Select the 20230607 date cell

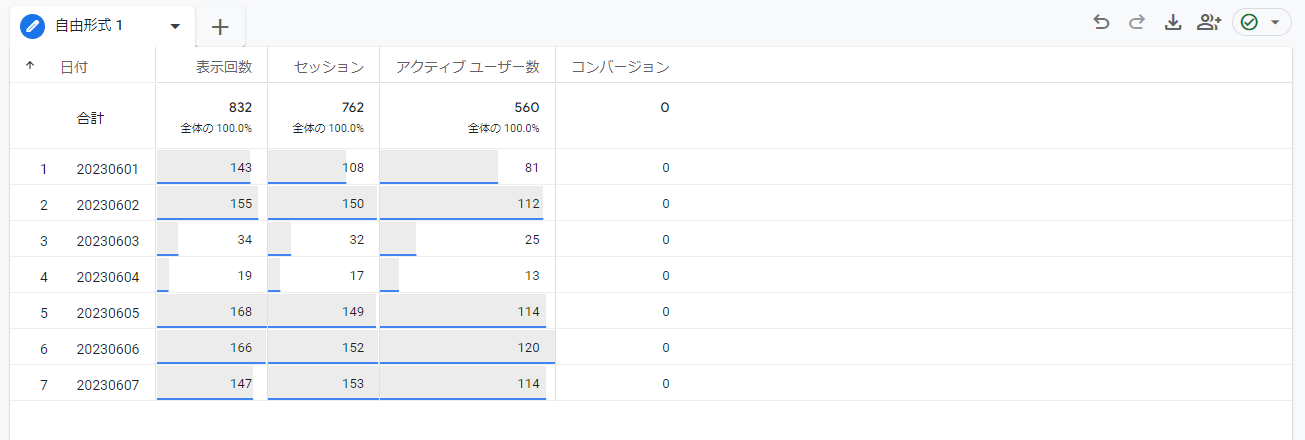107,384
